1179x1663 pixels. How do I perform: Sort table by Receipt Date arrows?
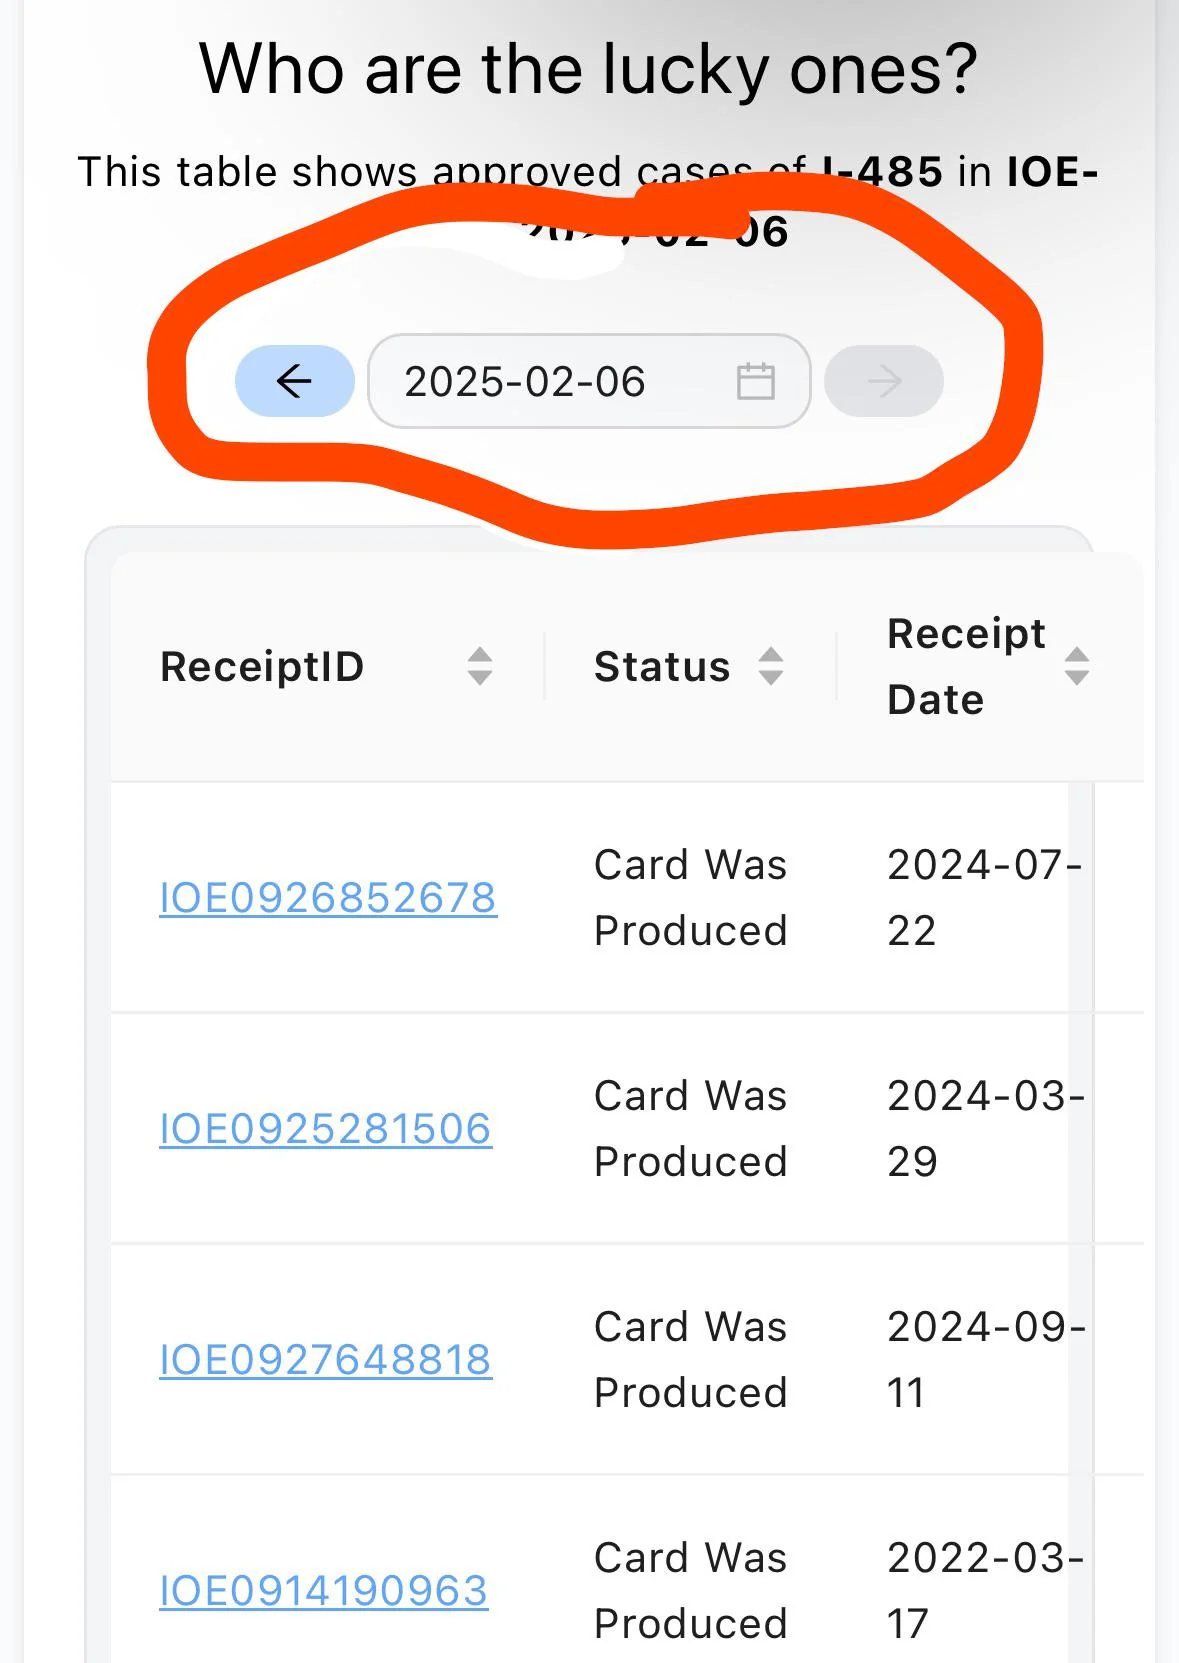coord(1076,666)
